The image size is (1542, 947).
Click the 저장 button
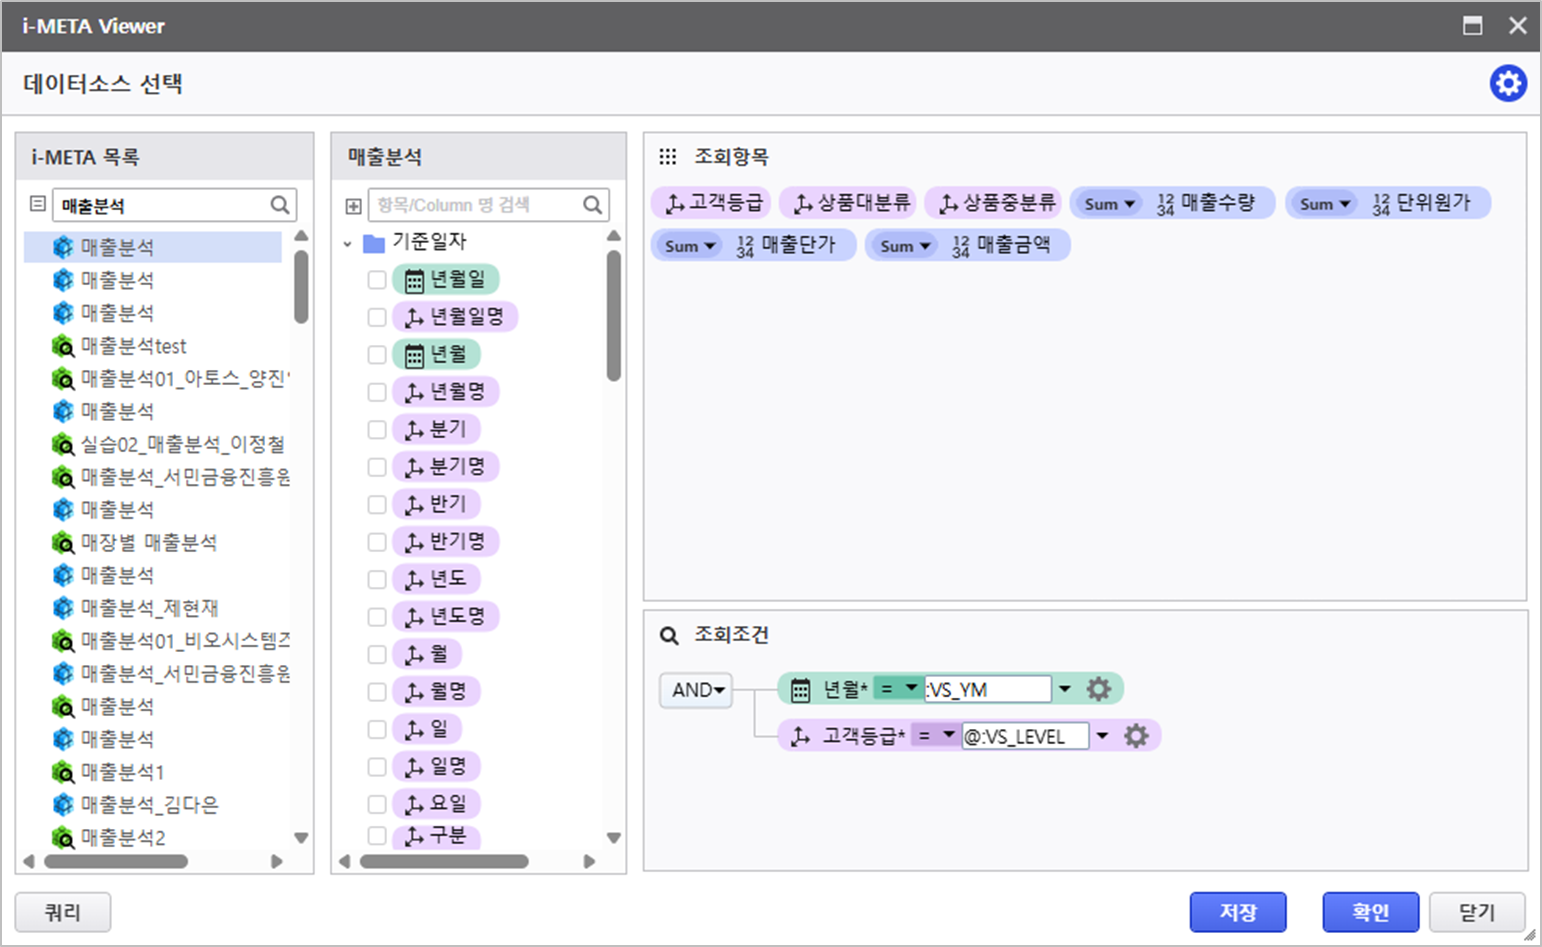click(1238, 912)
